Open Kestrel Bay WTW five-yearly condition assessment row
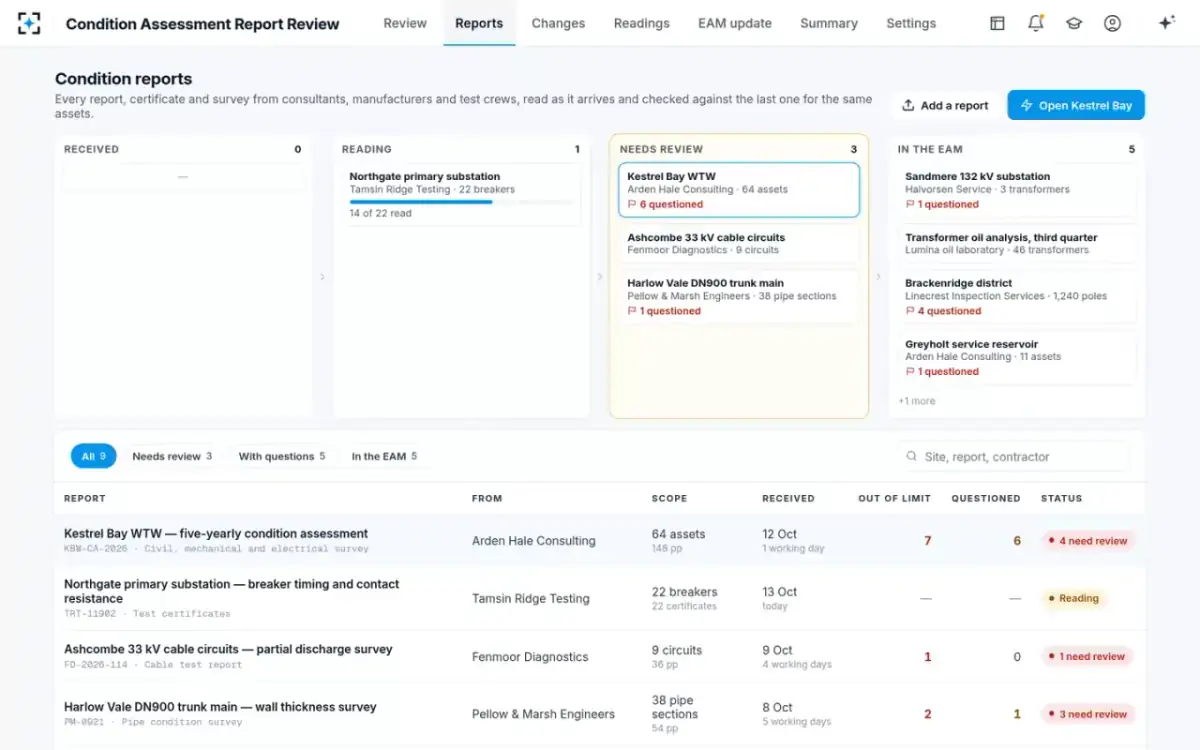The image size is (1200, 750). [x=600, y=540]
